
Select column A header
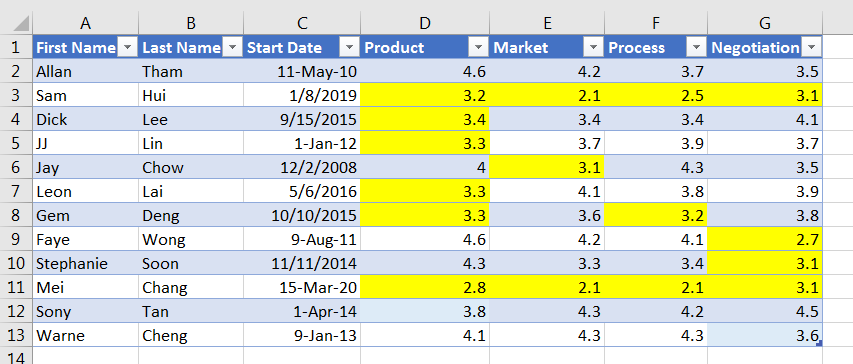click(x=85, y=23)
